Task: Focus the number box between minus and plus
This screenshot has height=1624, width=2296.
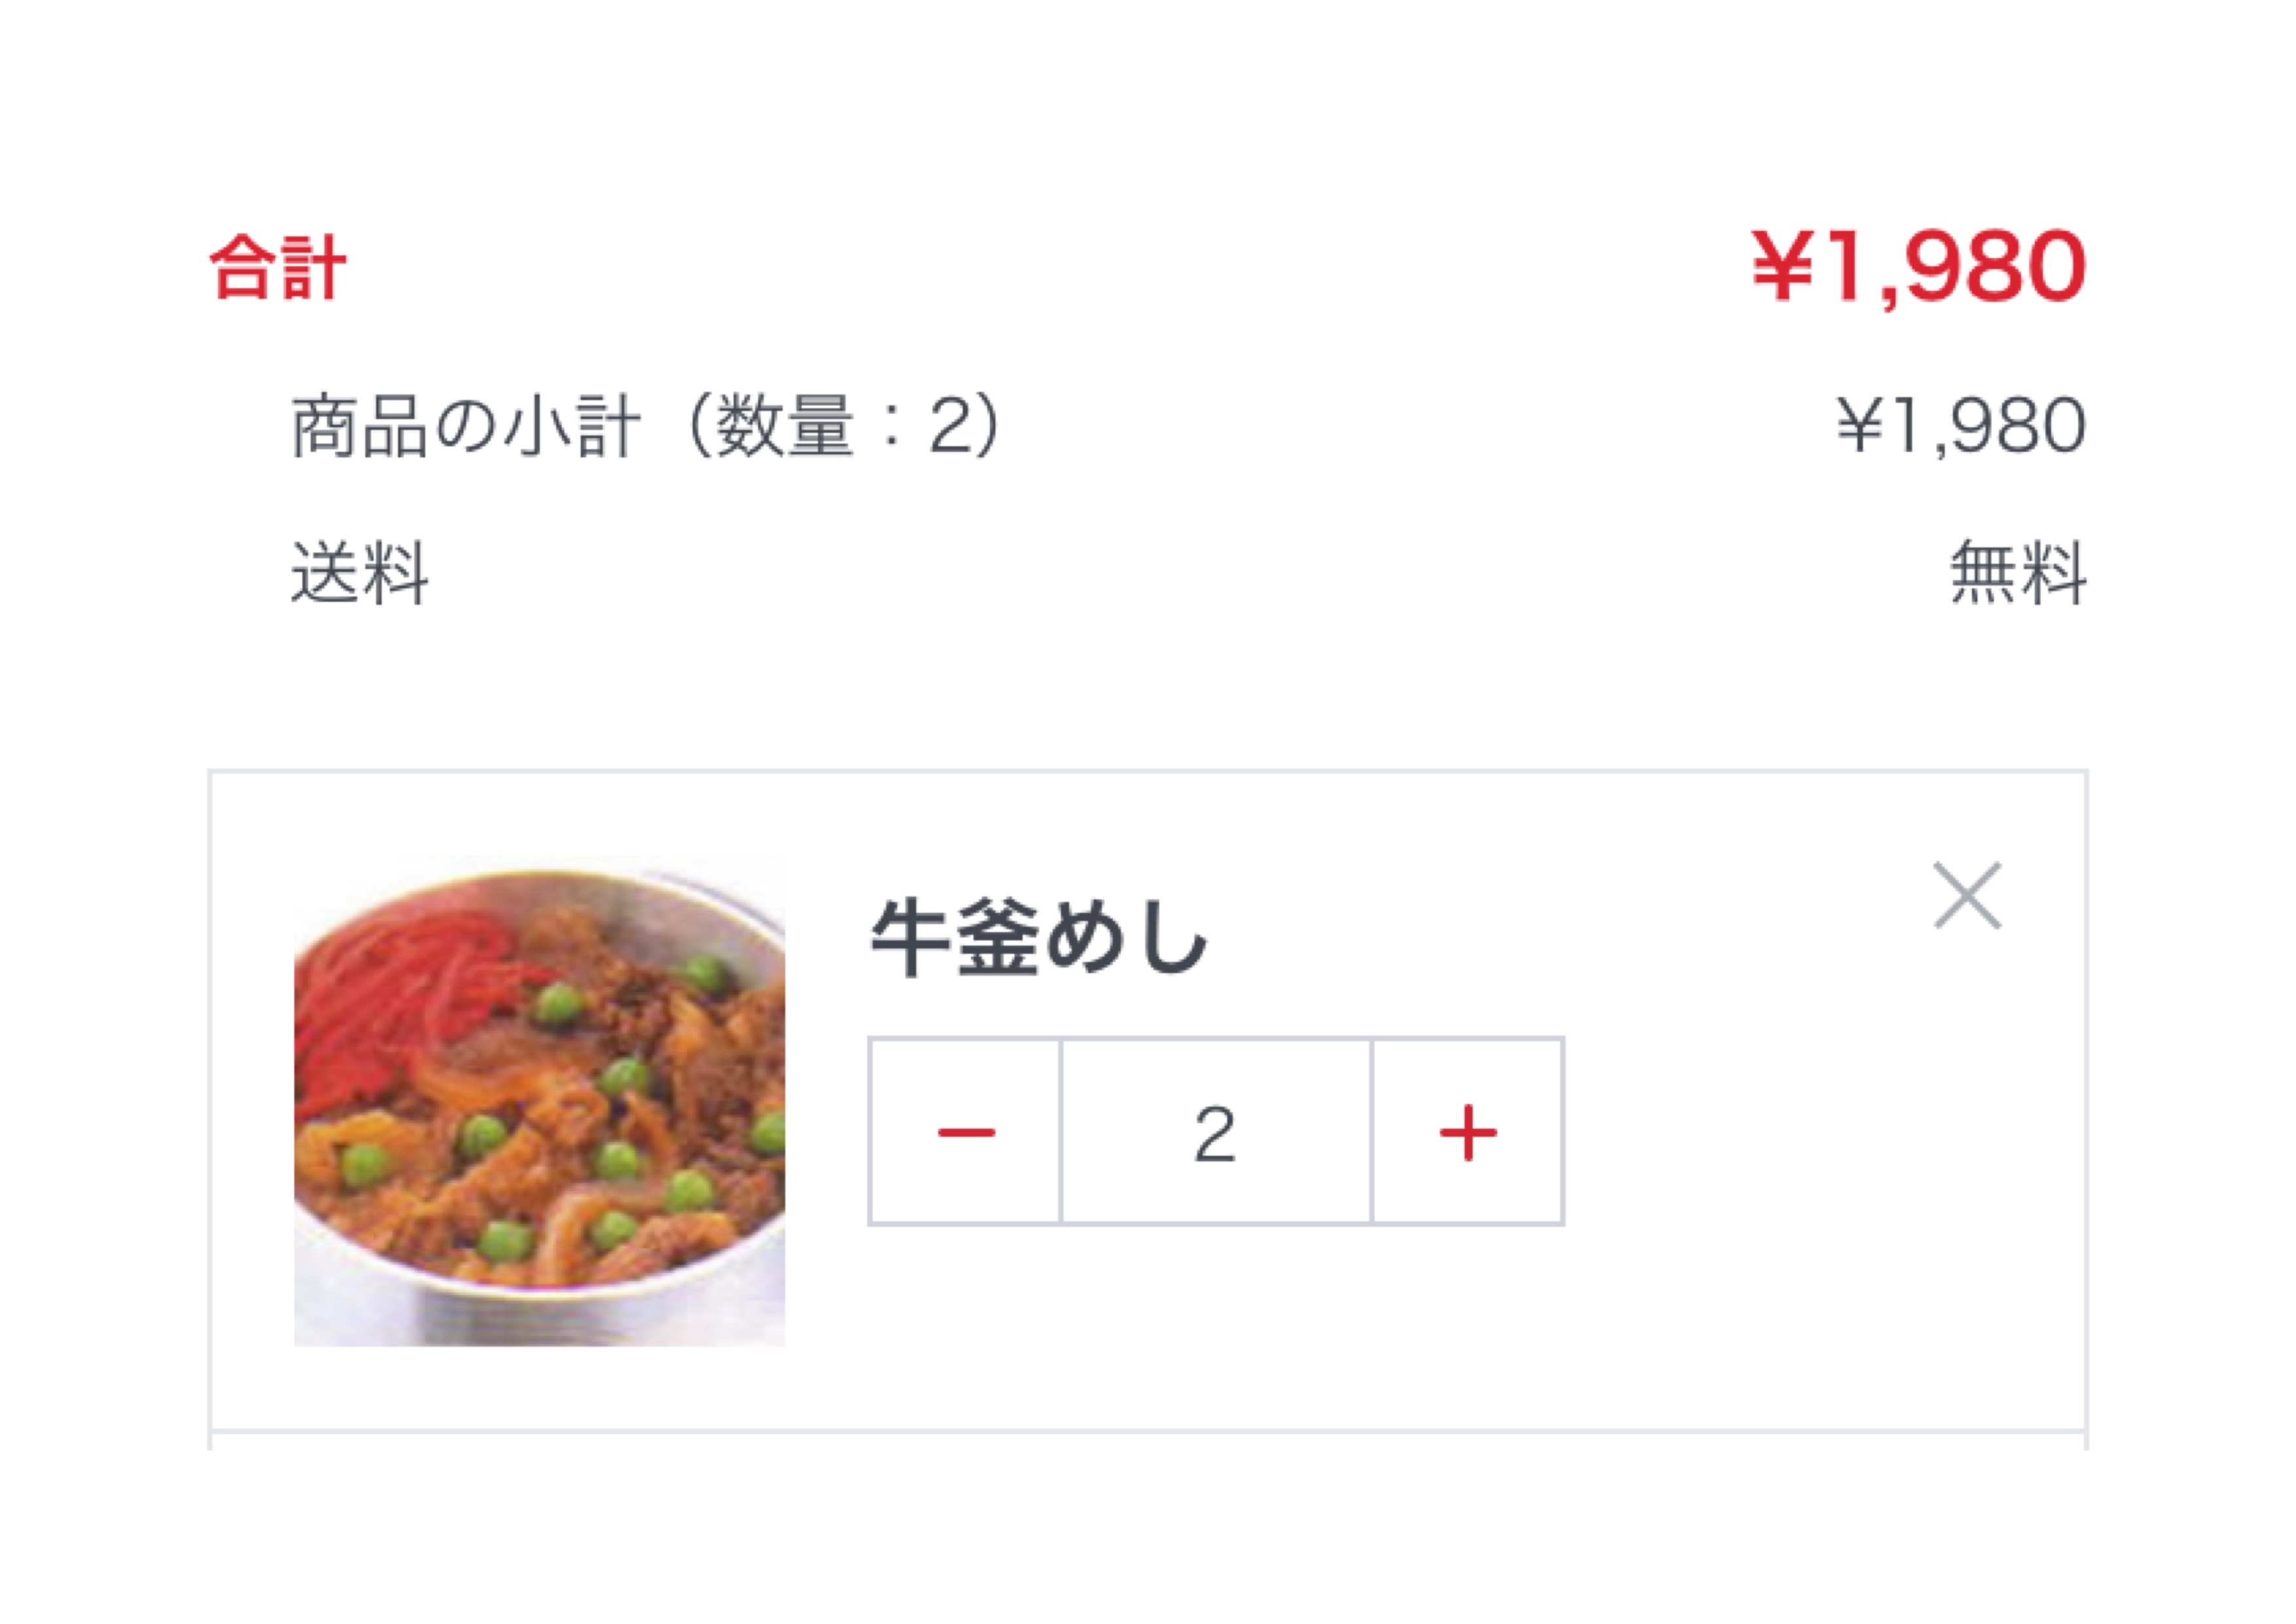Action: 1216,1132
